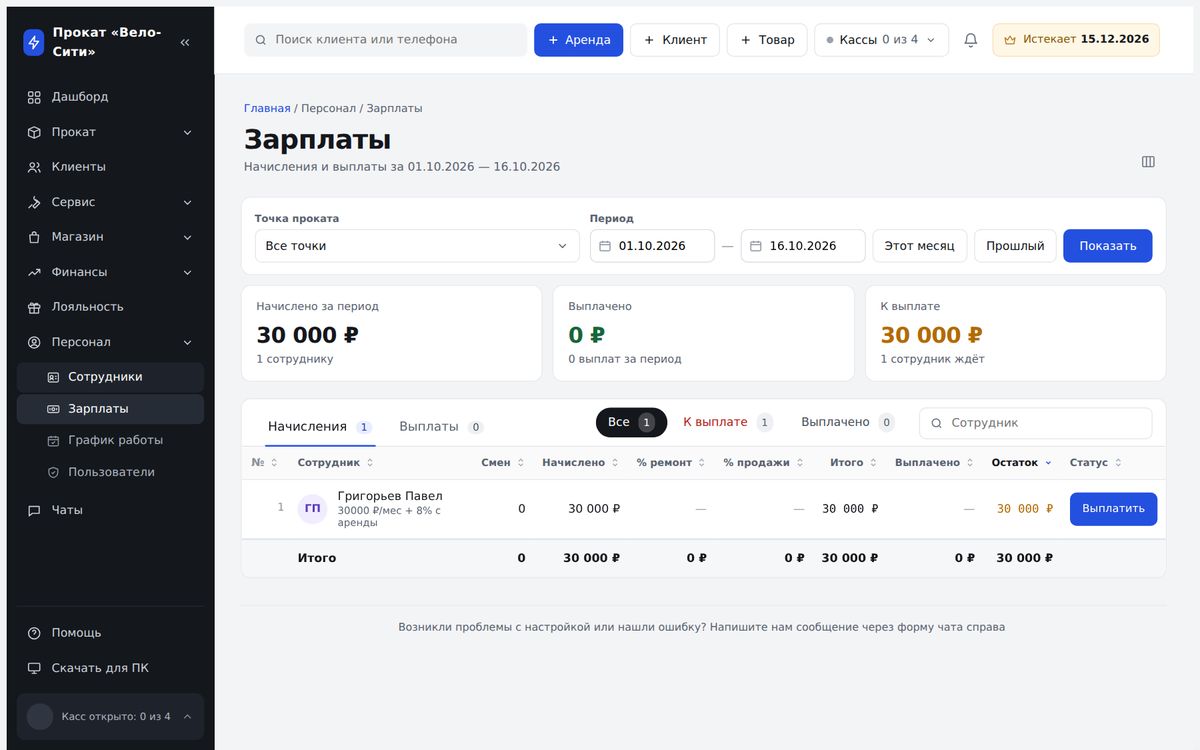Click the Дашборд grid icon

click(34, 97)
